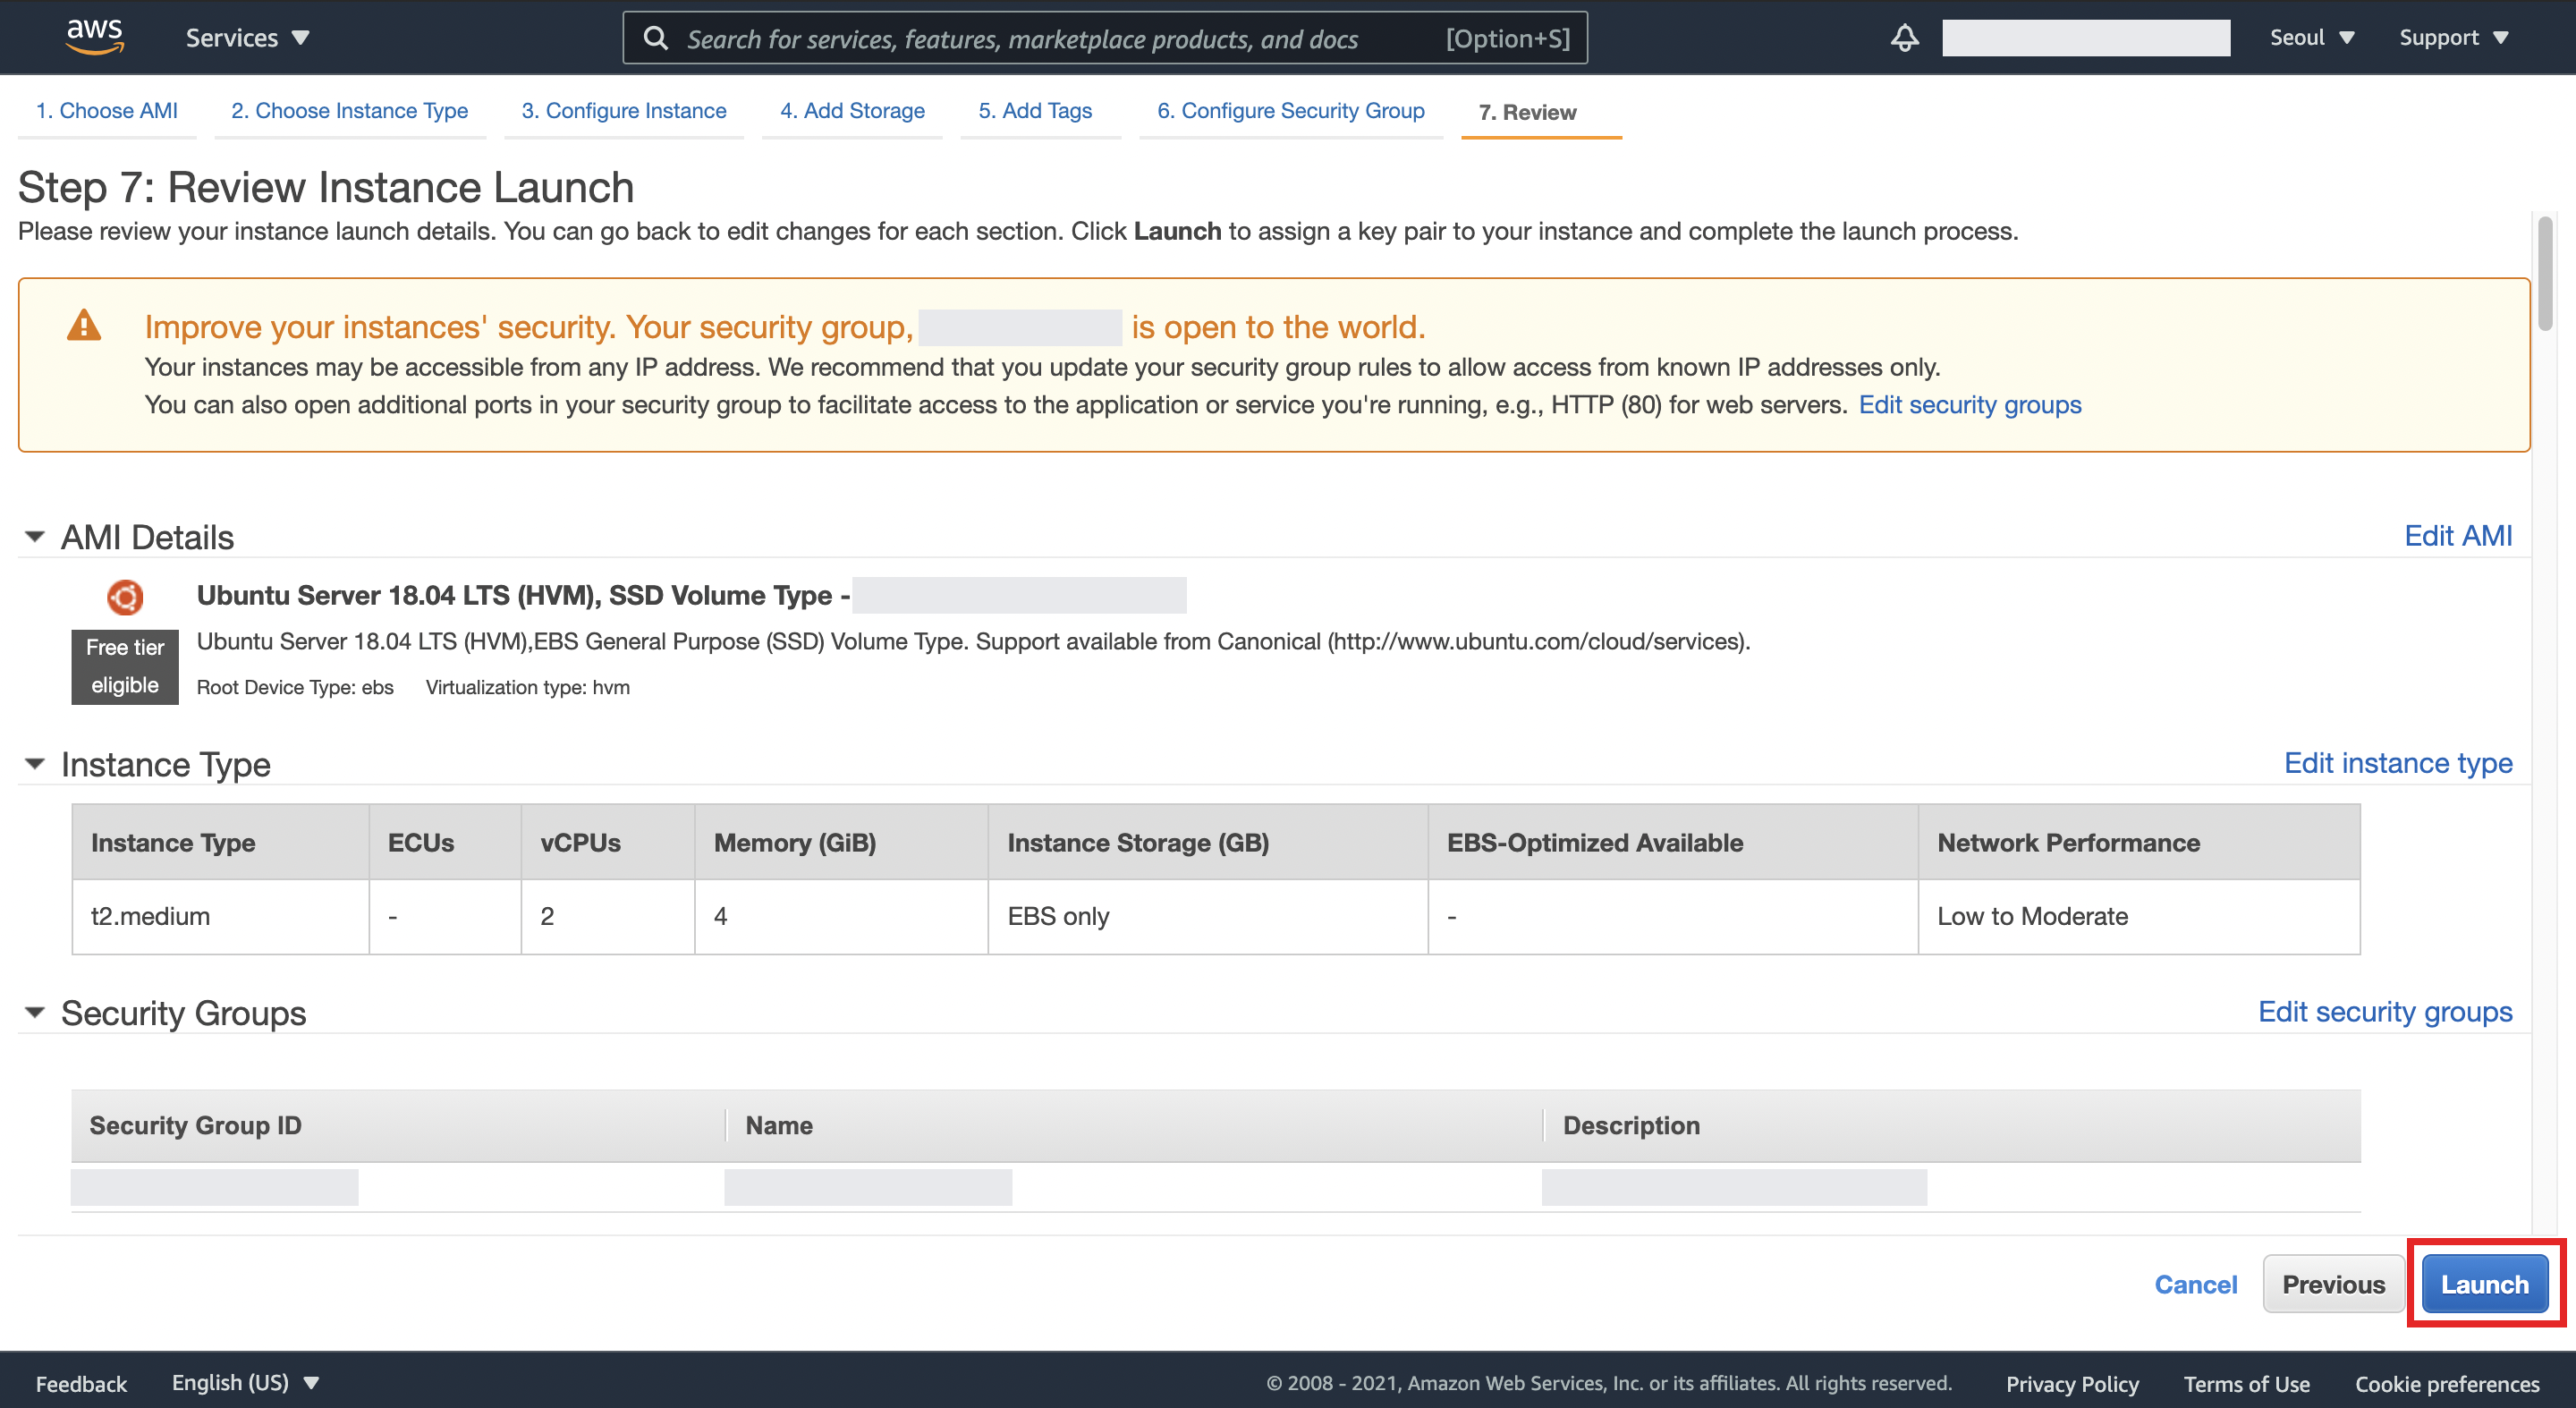Image resolution: width=2576 pixels, height=1408 pixels.
Task: Open the Support dropdown menu
Action: coord(2453,38)
